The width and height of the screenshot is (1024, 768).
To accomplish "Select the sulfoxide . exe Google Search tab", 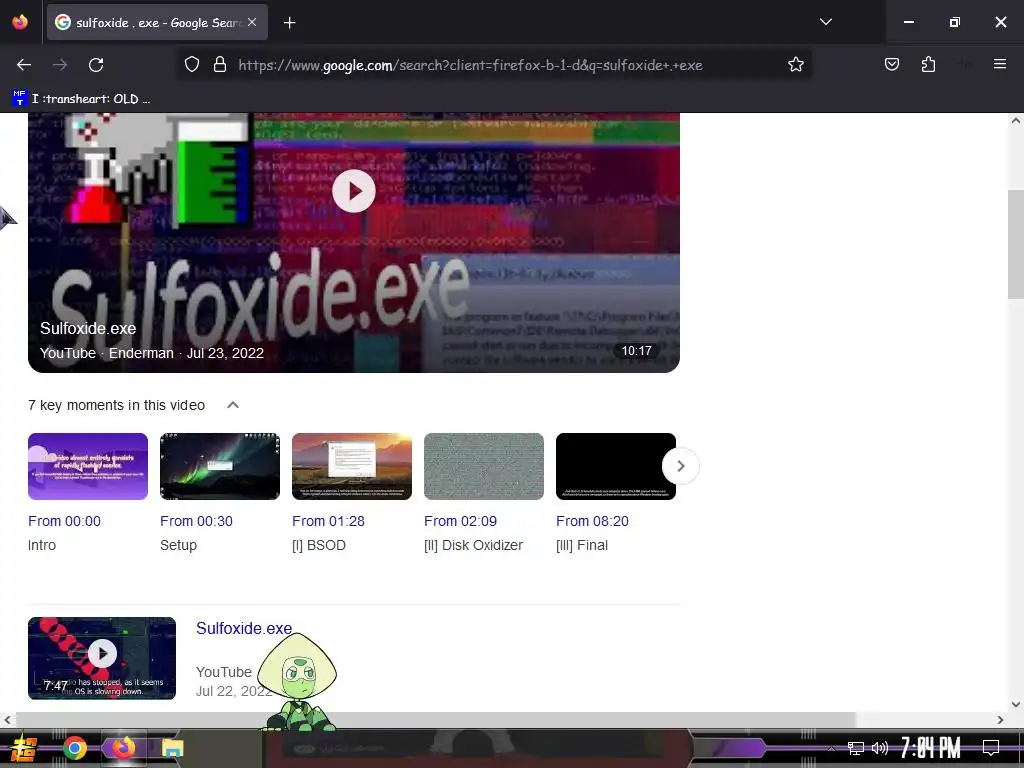I will click(157, 23).
